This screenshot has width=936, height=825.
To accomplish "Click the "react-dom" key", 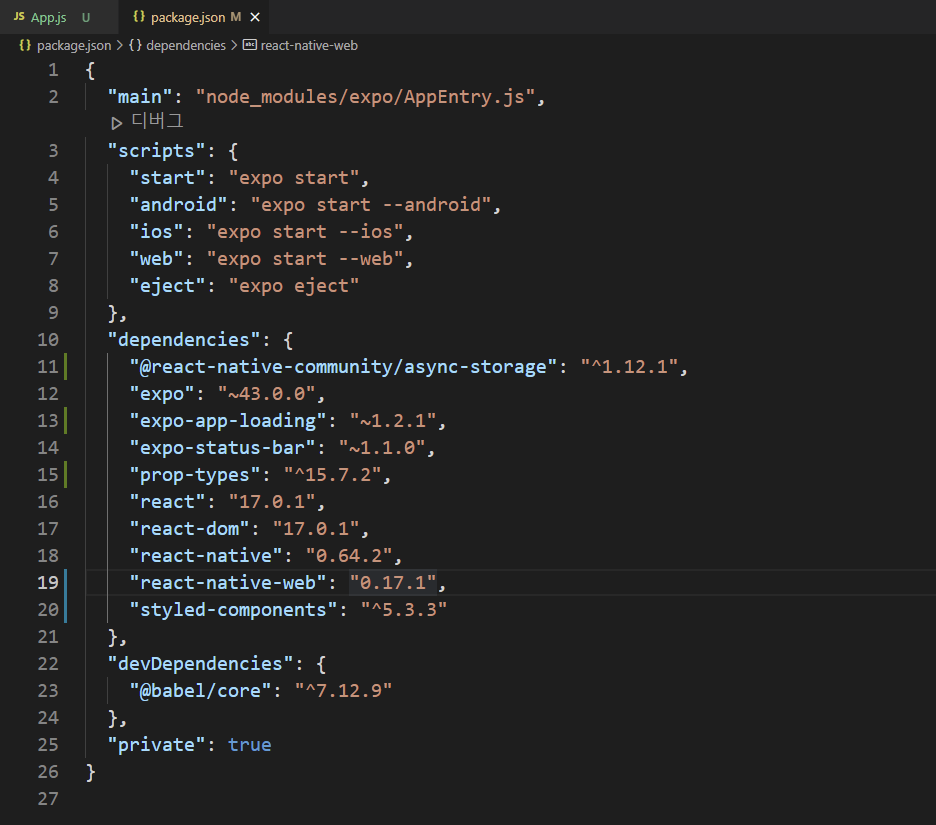I will coord(189,529).
